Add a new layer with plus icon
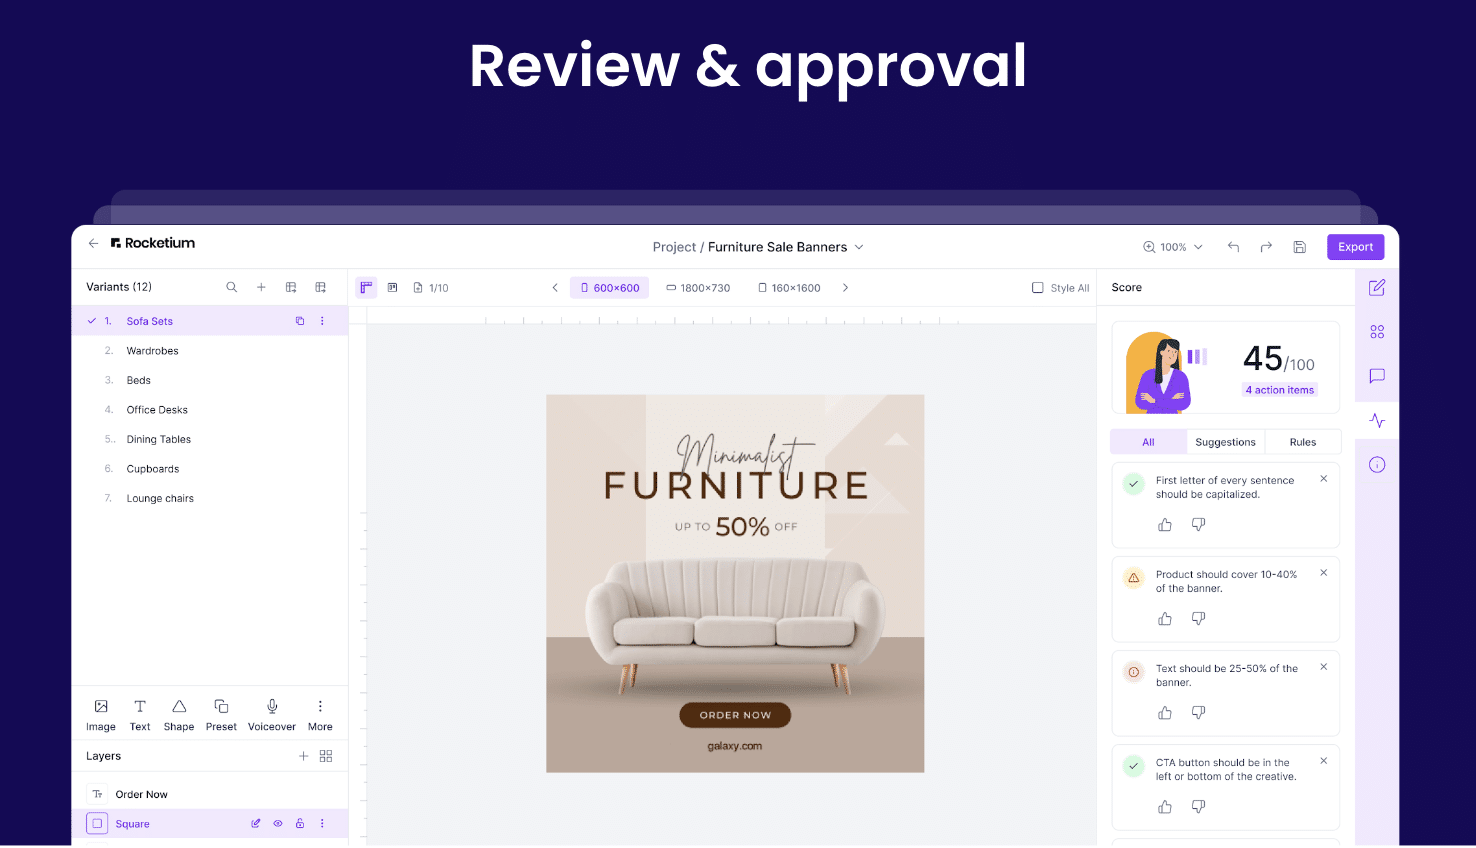The width and height of the screenshot is (1476, 848). pyautogui.click(x=303, y=756)
